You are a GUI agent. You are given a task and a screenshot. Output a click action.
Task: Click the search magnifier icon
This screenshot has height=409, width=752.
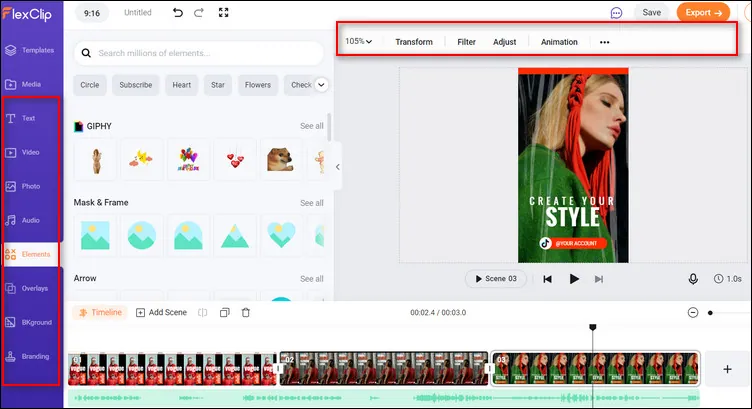pos(86,53)
